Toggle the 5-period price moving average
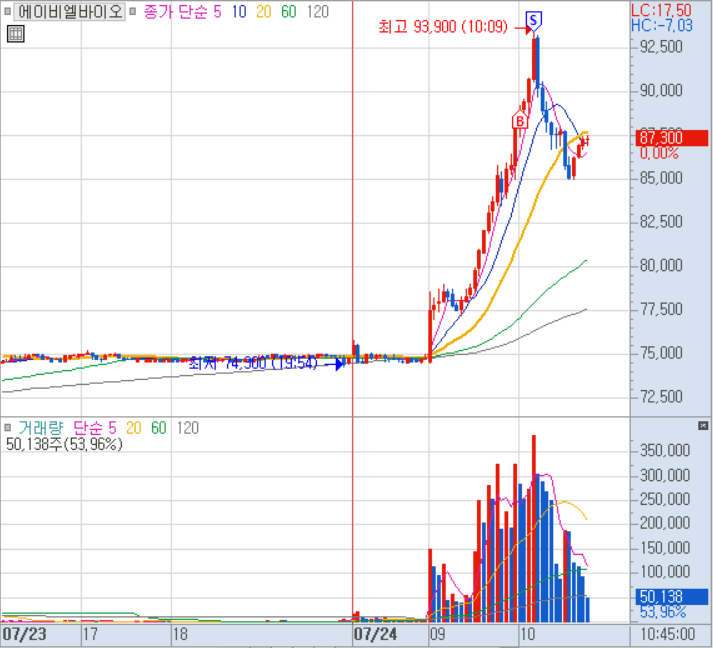This screenshot has width=713, height=648. point(217,12)
